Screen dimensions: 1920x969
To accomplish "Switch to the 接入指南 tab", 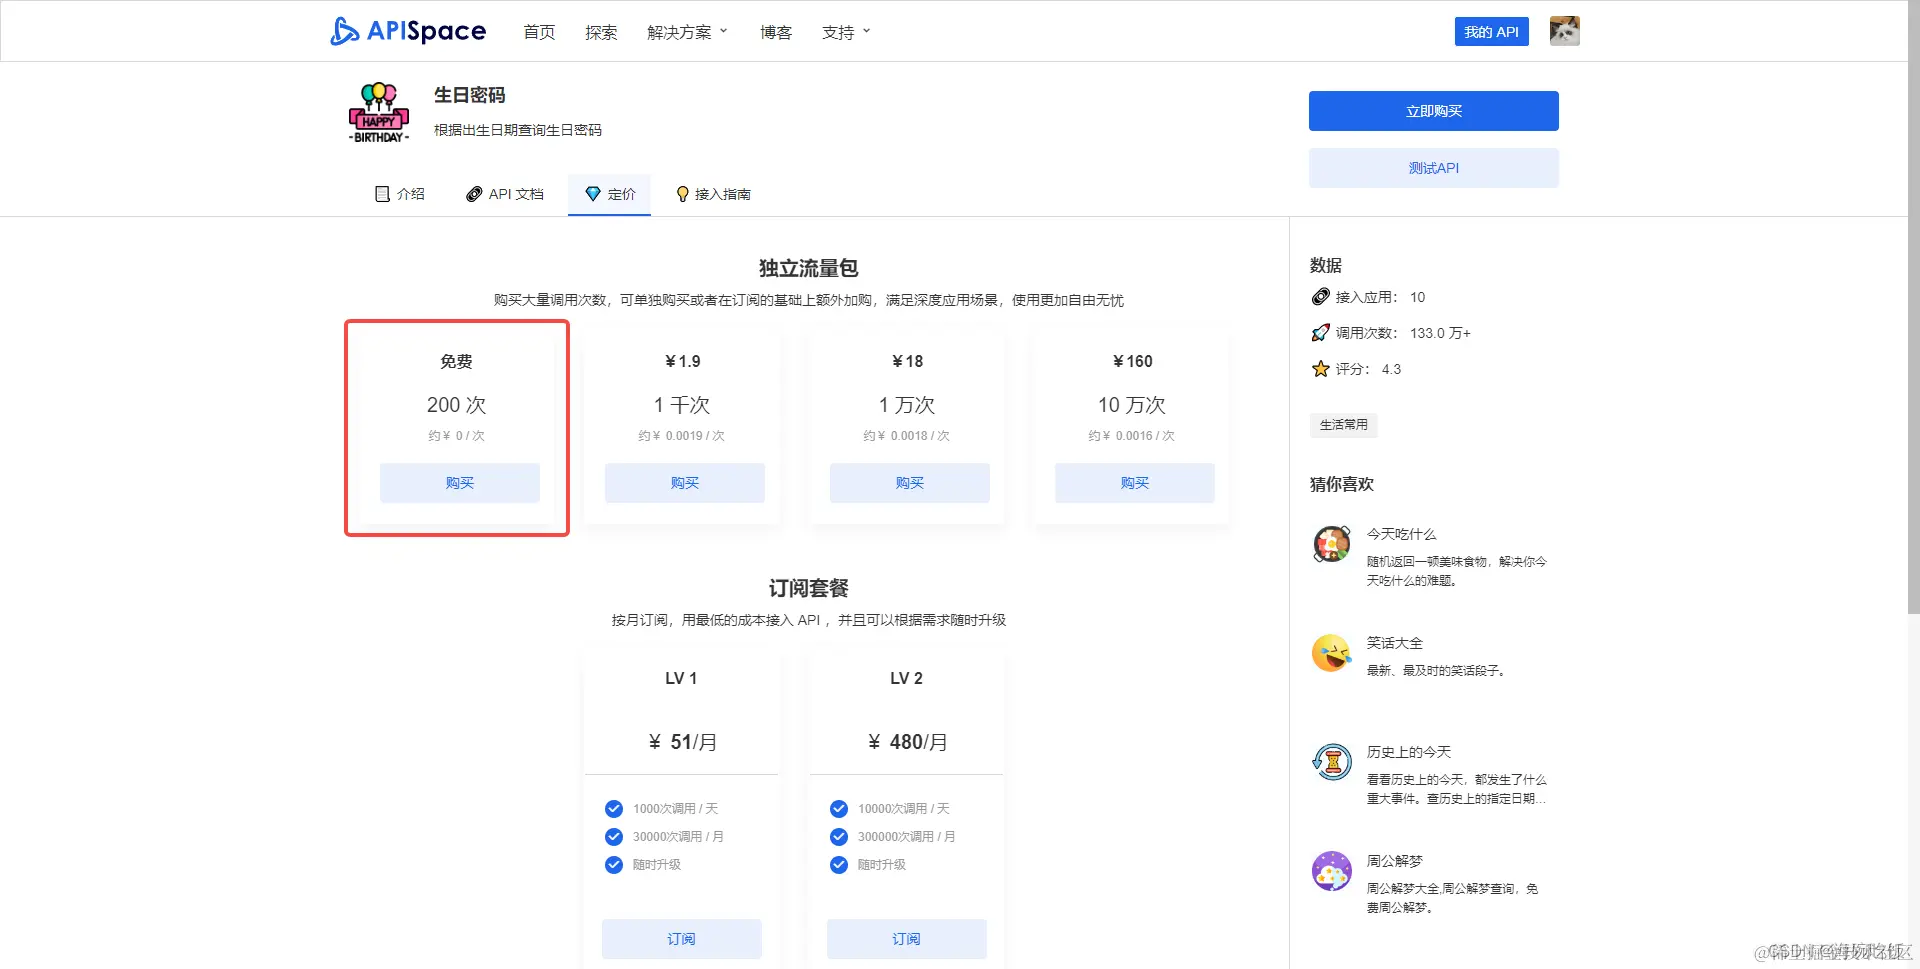I will pos(713,194).
